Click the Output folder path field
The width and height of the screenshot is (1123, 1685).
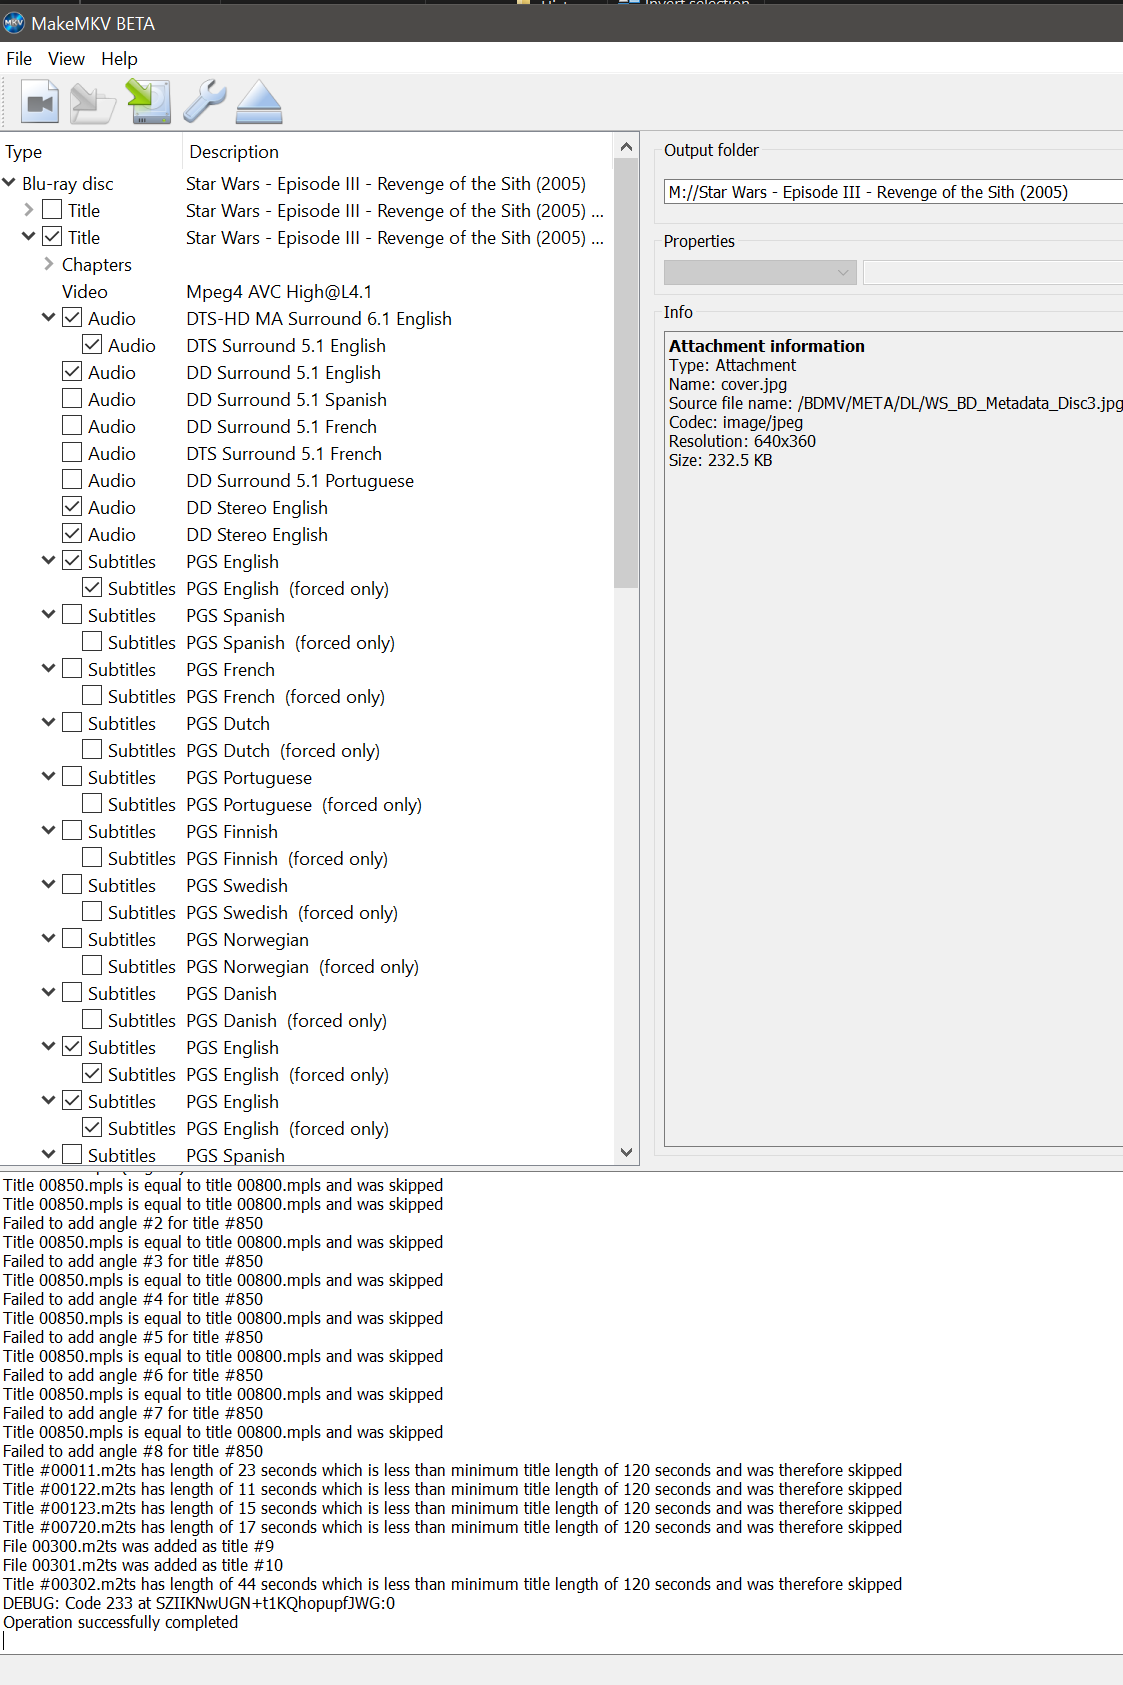(893, 192)
